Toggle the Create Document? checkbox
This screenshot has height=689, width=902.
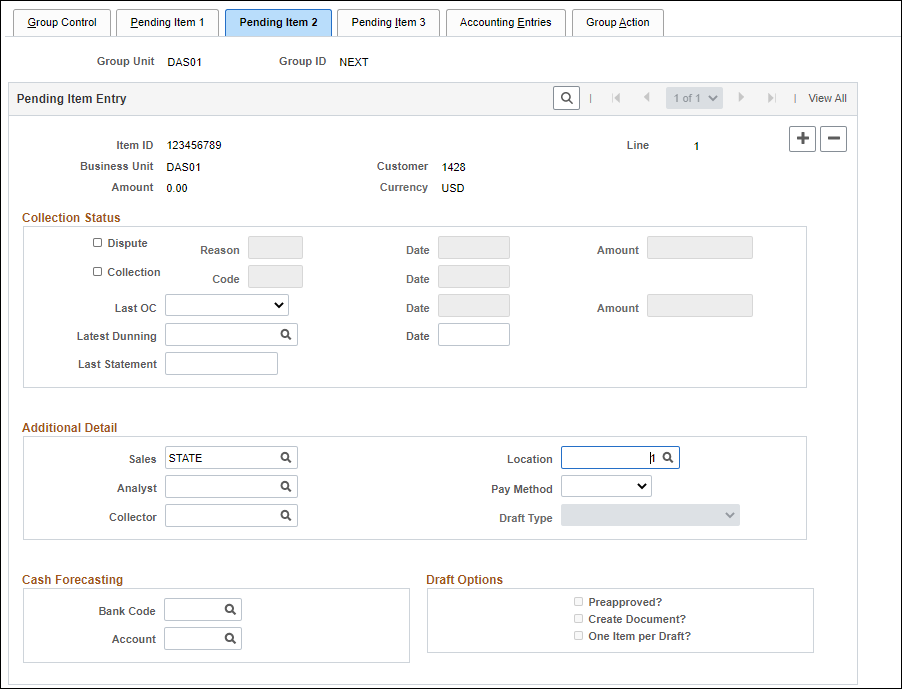click(x=578, y=619)
